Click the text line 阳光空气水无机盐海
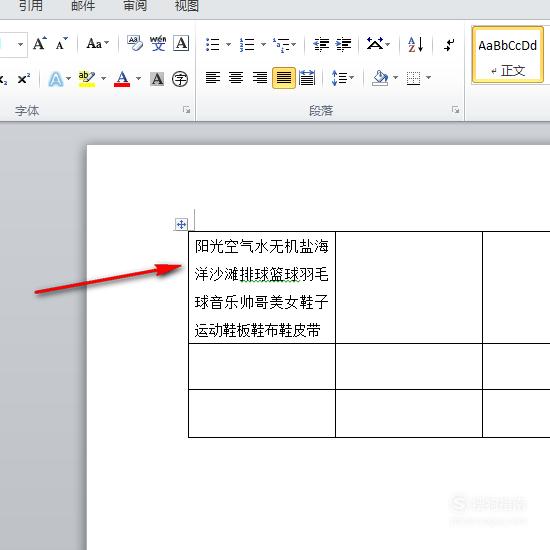The height and width of the screenshot is (550, 550). [262, 247]
